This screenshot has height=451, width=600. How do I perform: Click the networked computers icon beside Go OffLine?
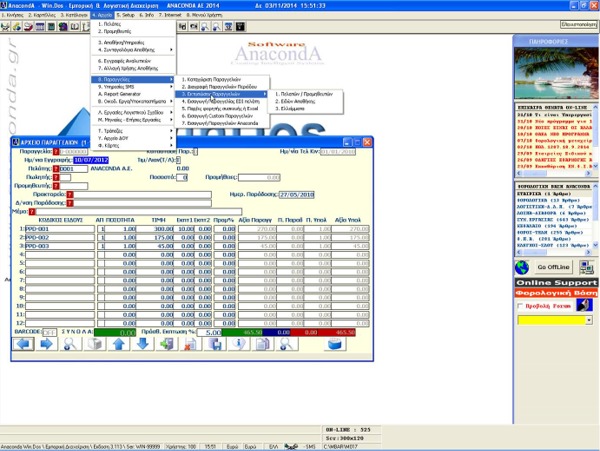(586, 267)
